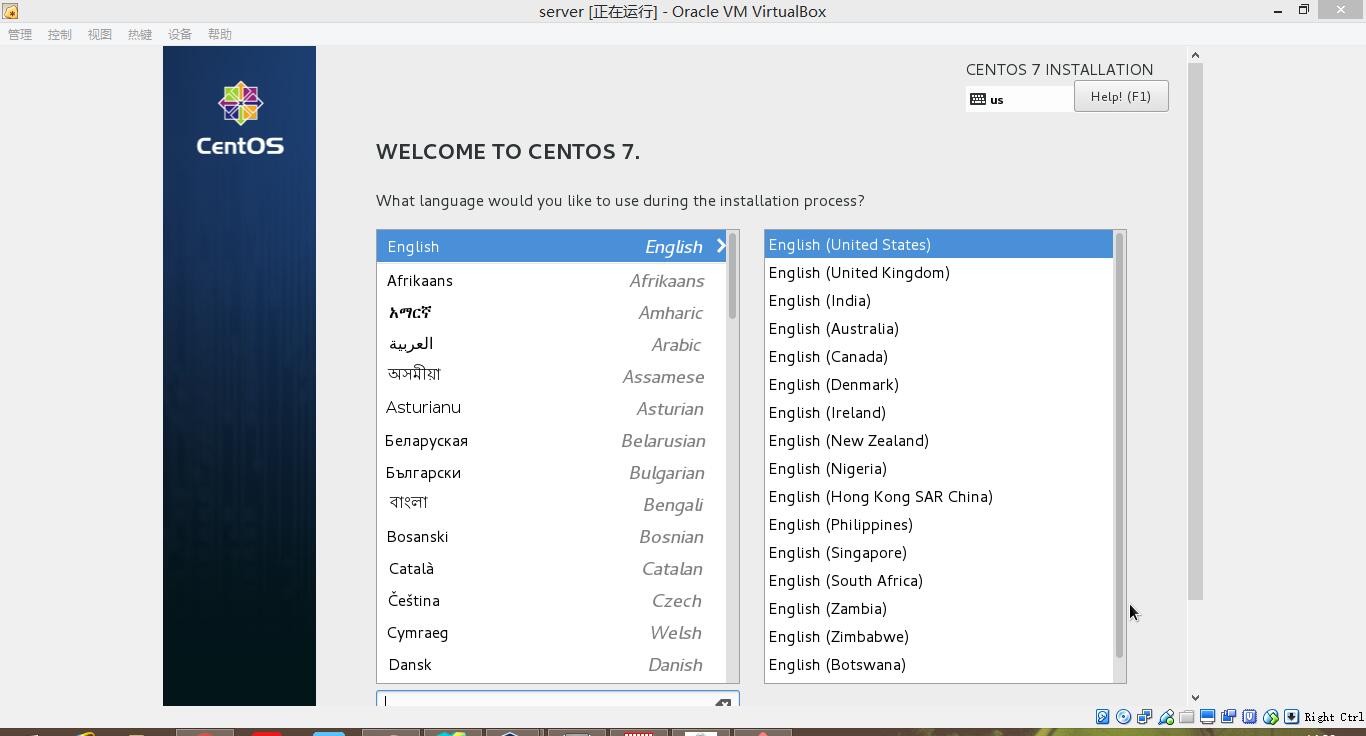This screenshot has width=1366, height=736.
Task: Click the Right Ctrl host key label
Action: (x=1334, y=717)
